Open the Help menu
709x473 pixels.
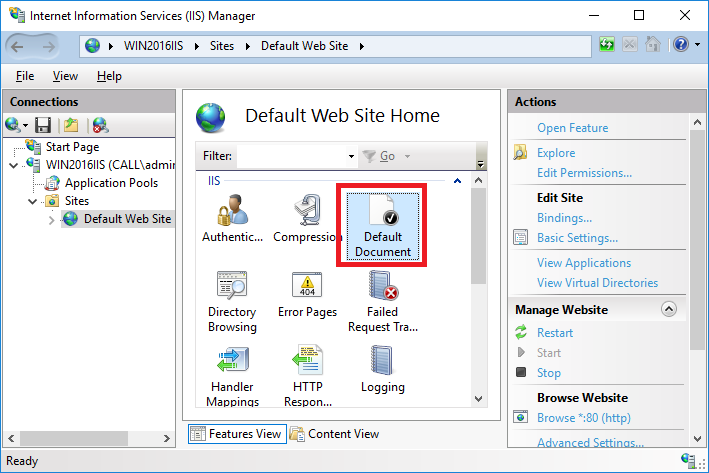point(109,76)
